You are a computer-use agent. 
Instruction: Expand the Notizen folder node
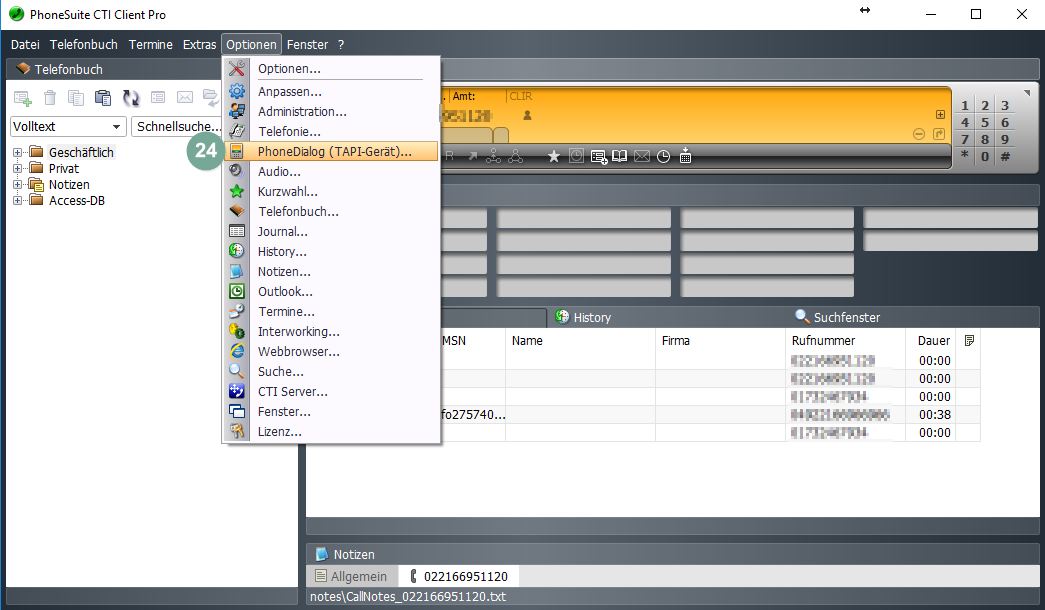pyautogui.click(x=17, y=185)
